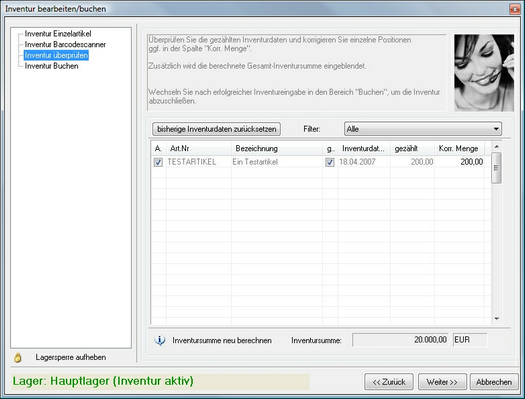Toggle the 'A.' checkbox for TESTARTIKEL
Image resolution: width=525 pixels, height=399 pixels.
tap(158, 162)
